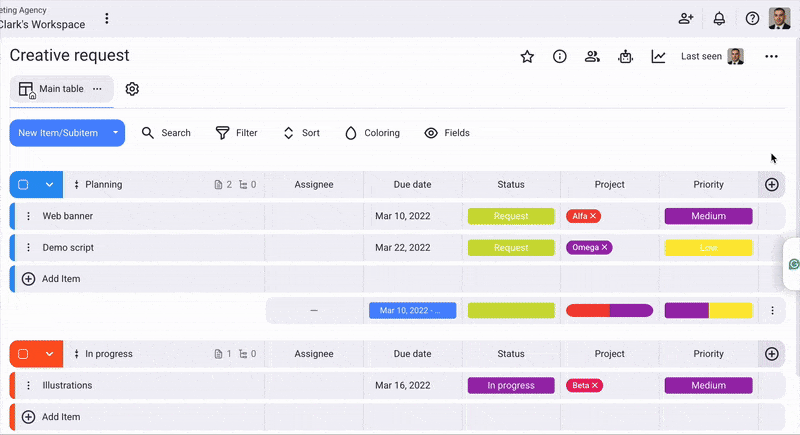Open the Sort option

click(301, 133)
